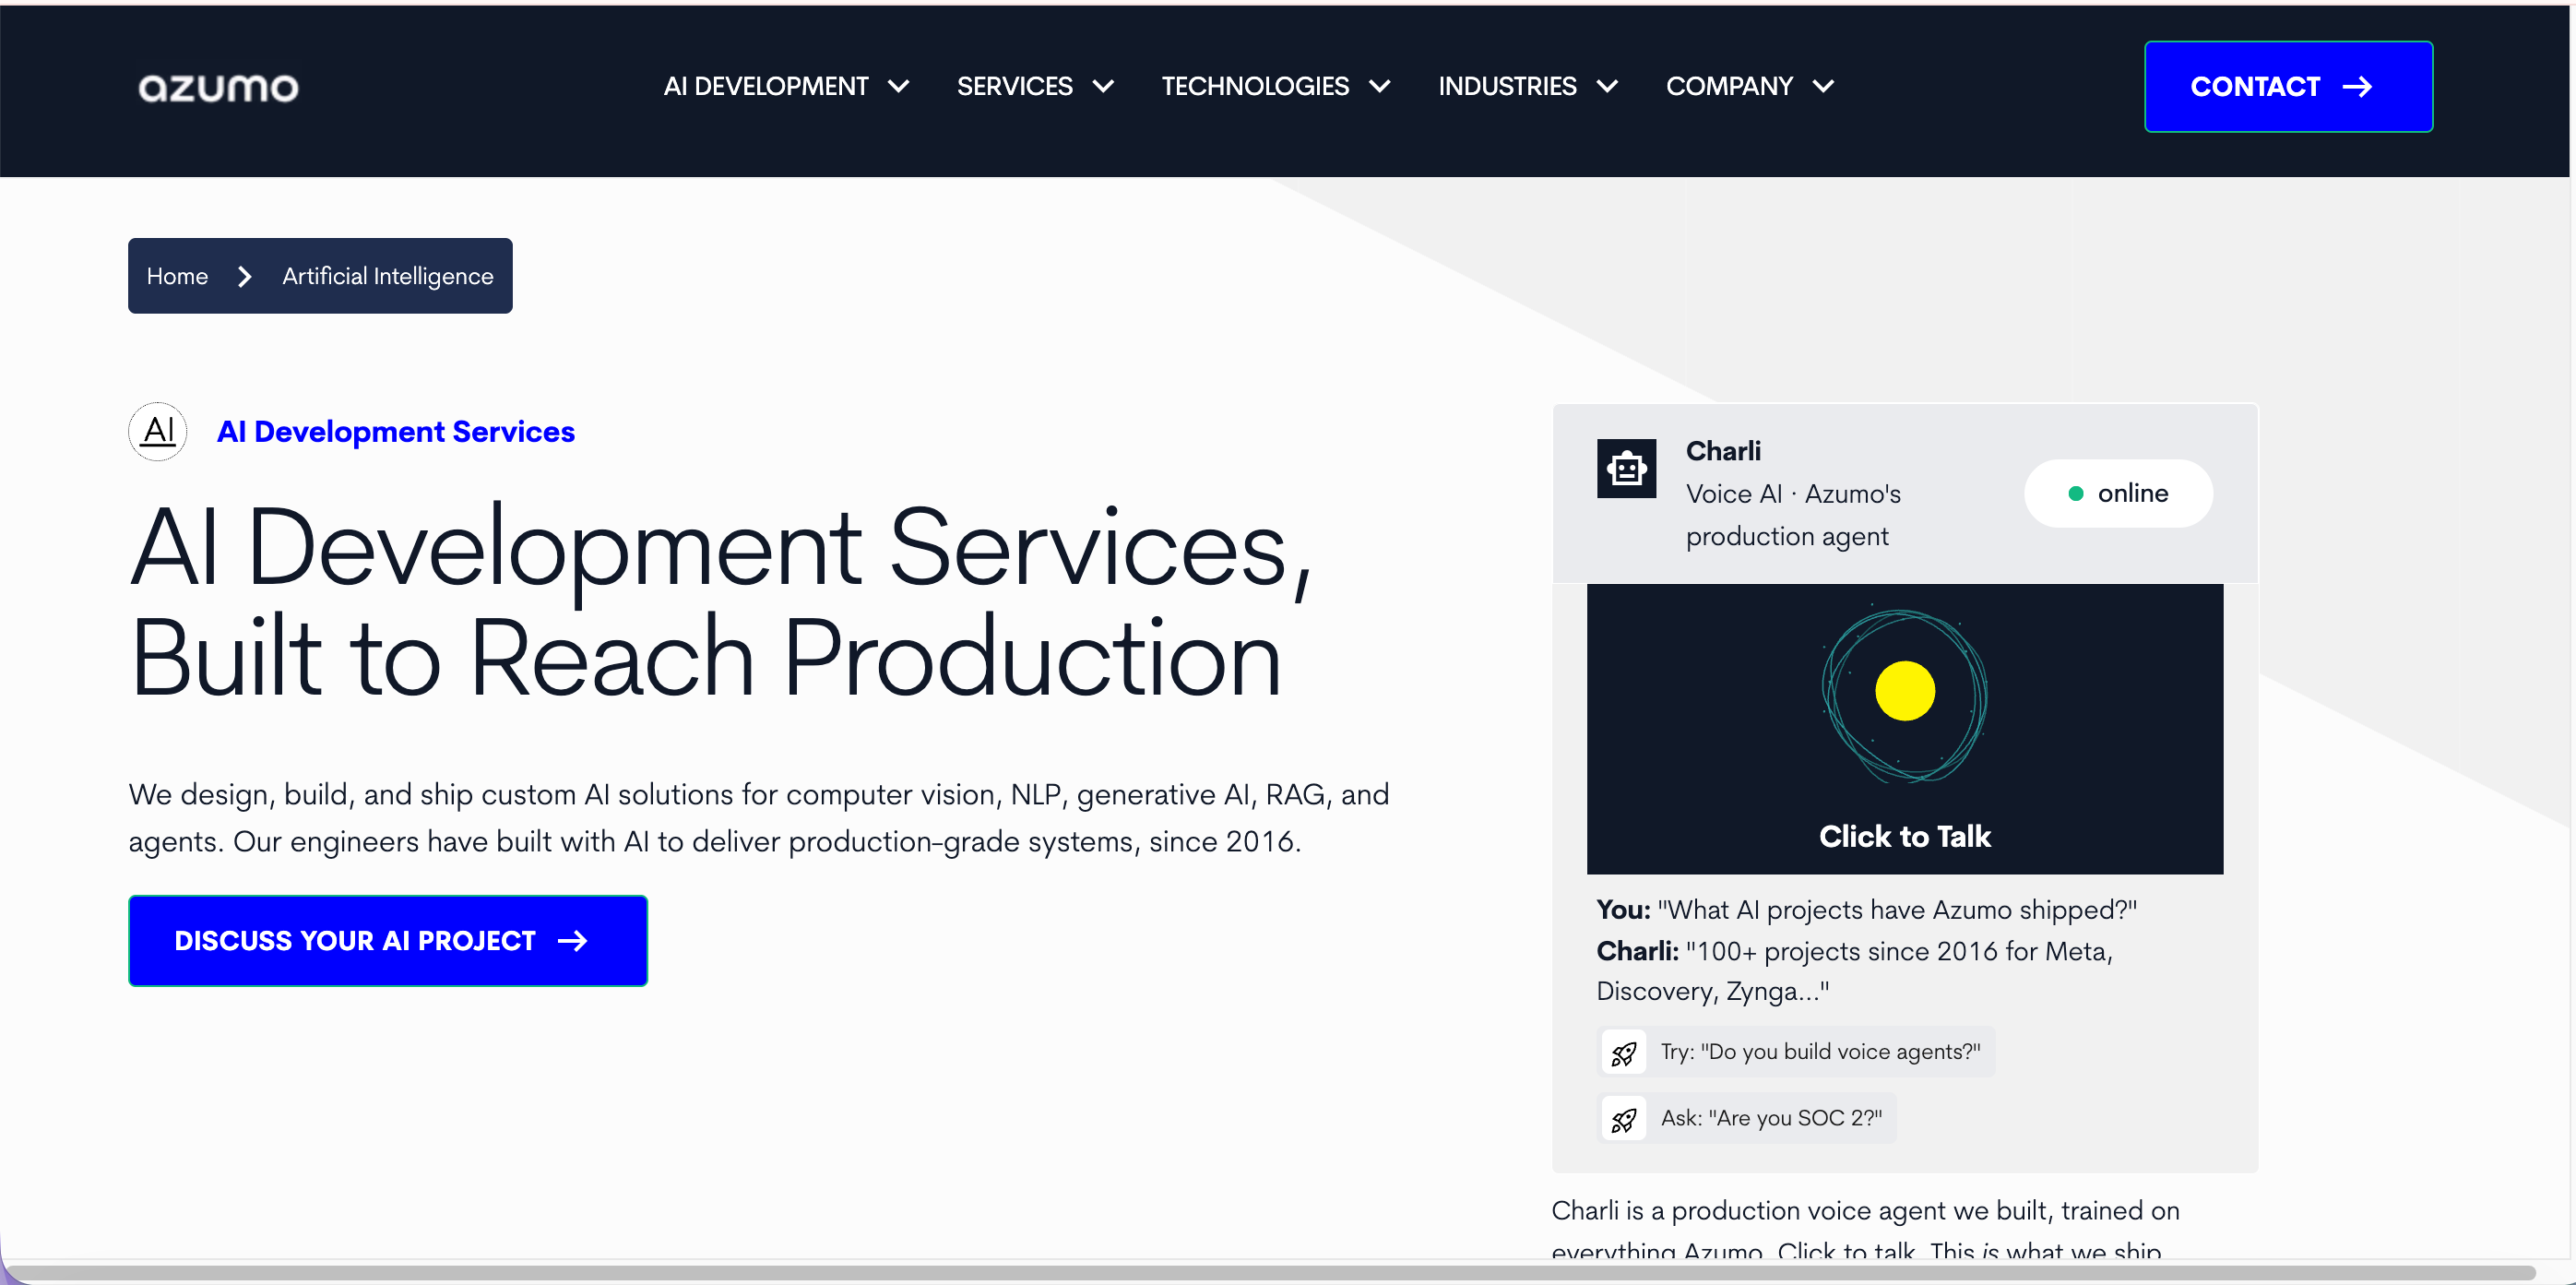Click Discuss Your AI Project button
The height and width of the screenshot is (1285, 2576).
click(388, 941)
